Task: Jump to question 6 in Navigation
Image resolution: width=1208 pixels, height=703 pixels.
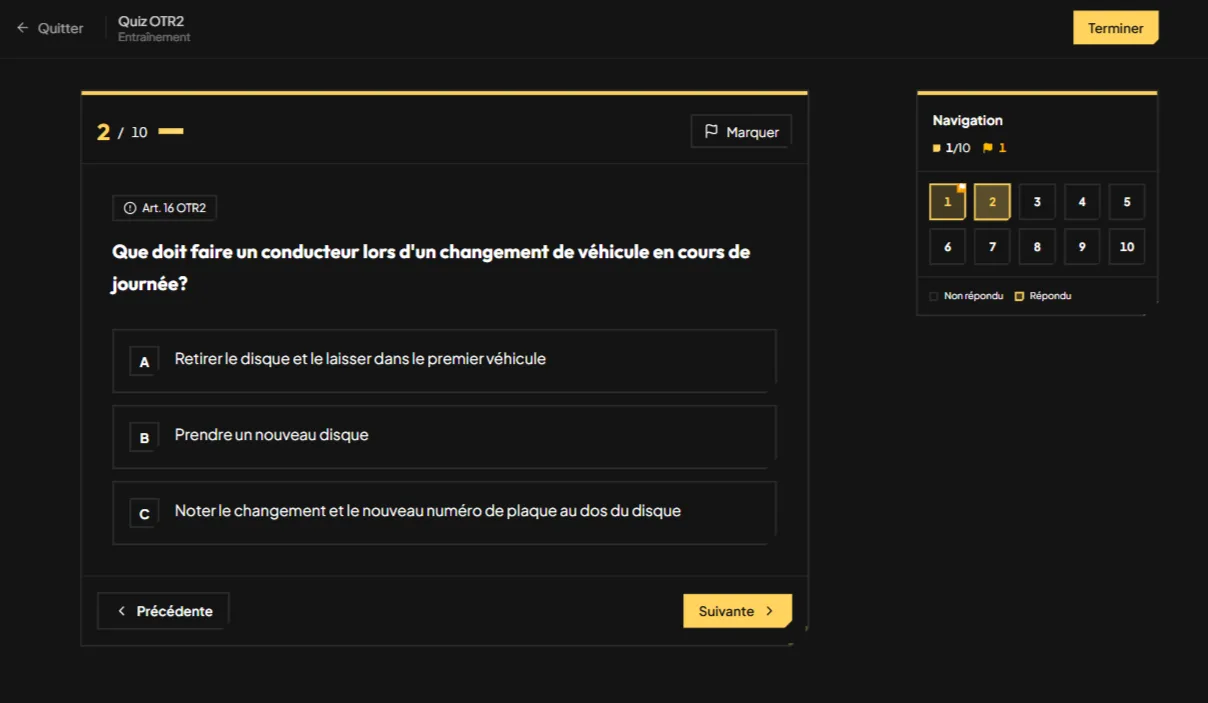Action: click(947, 247)
